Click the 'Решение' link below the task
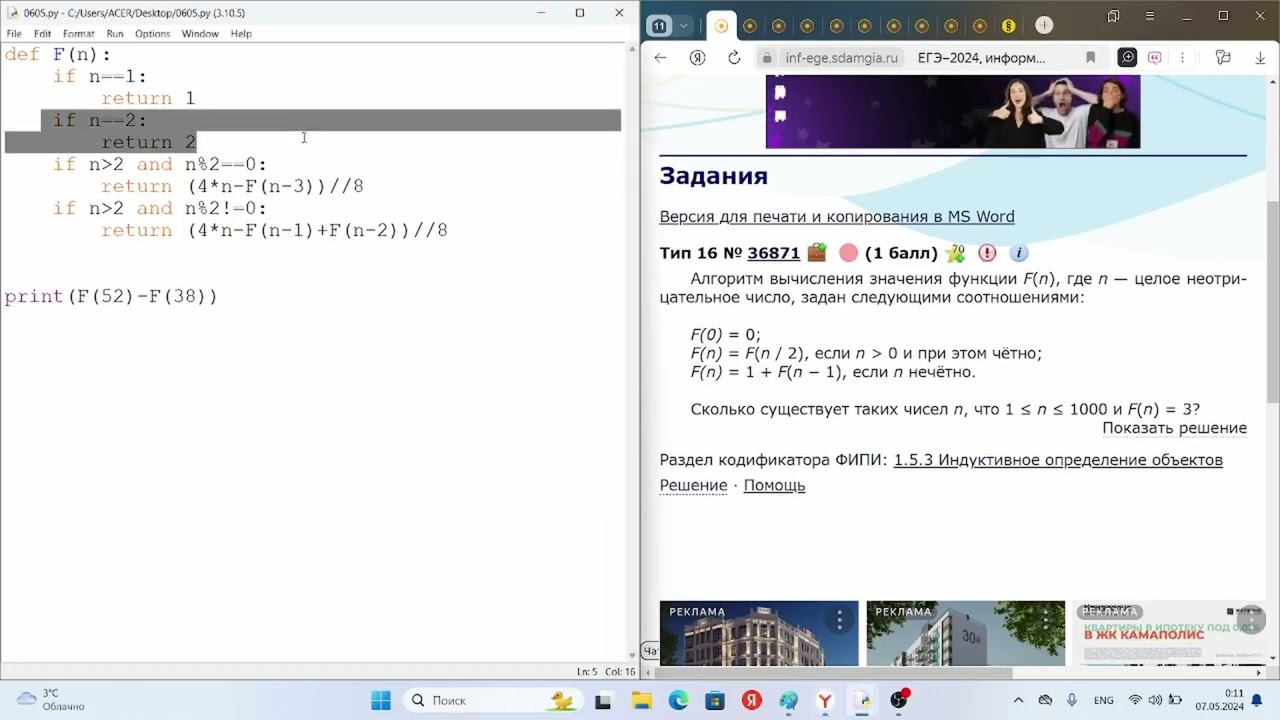Screen dimensions: 1280x720 (693, 485)
